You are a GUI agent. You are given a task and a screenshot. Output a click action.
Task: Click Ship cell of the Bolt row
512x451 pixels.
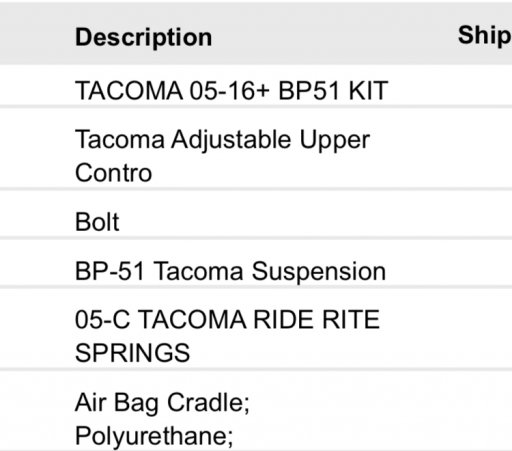(x=484, y=214)
